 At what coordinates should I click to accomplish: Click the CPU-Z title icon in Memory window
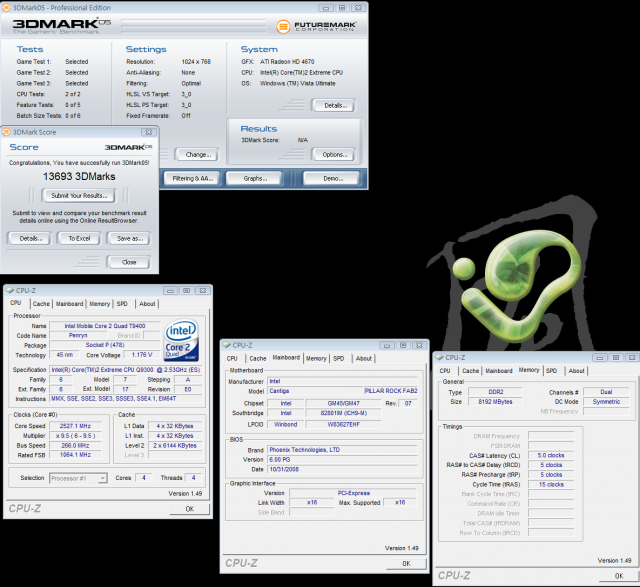[439, 357]
